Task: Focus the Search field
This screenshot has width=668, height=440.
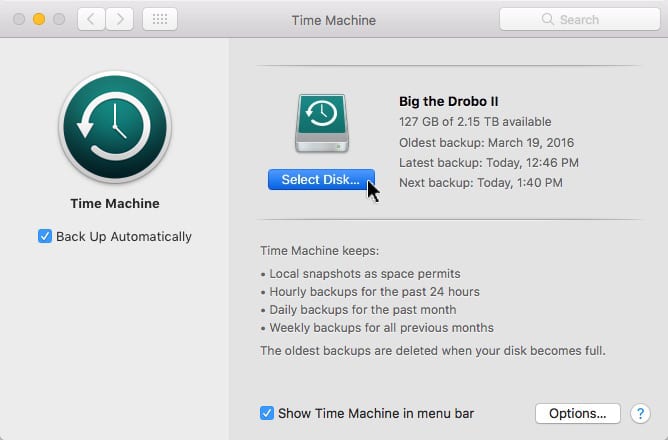Action: click(x=580, y=19)
